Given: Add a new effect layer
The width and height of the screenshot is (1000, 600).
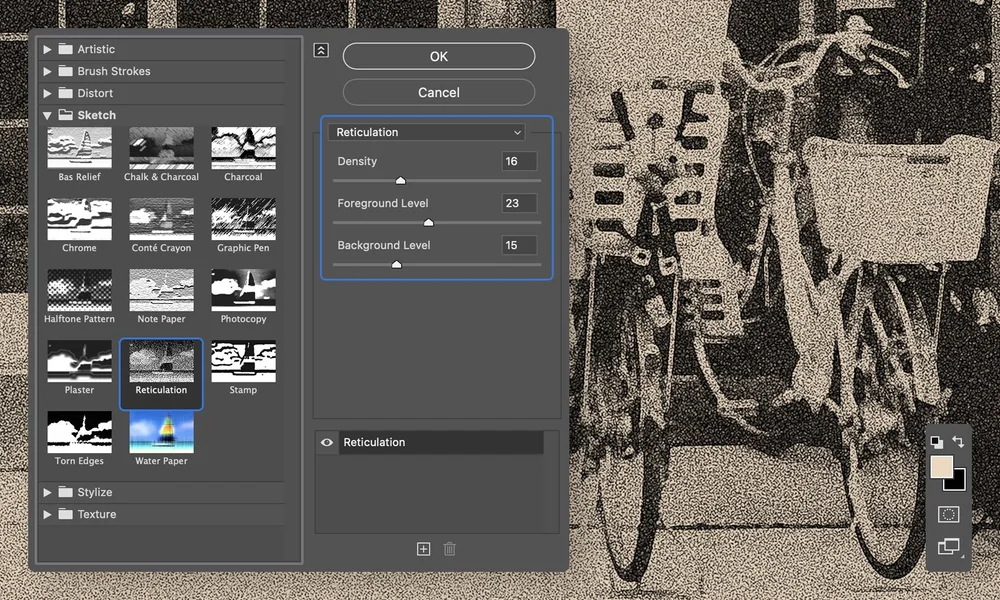Looking at the screenshot, I should 423,548.
